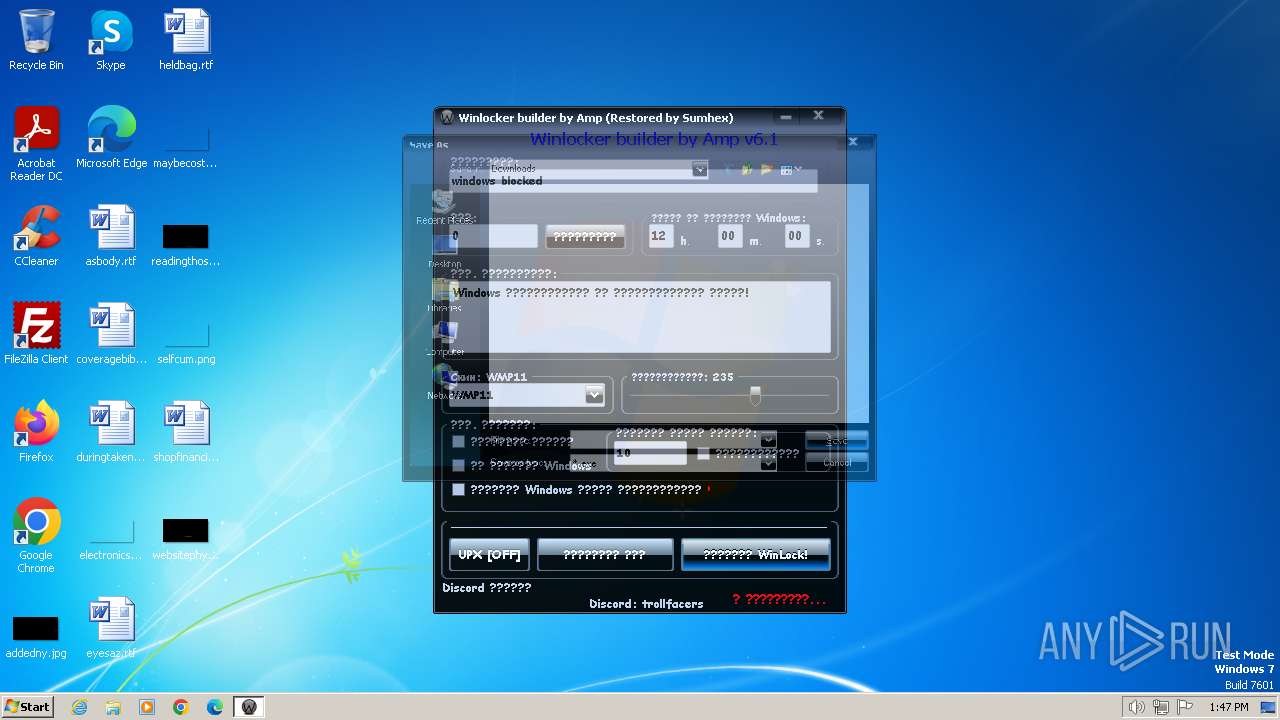Viewport: 1280px width, 720px height.
Task: Click the network icon in system tray
Action: pyautogui.click(x=1161, y=707)
